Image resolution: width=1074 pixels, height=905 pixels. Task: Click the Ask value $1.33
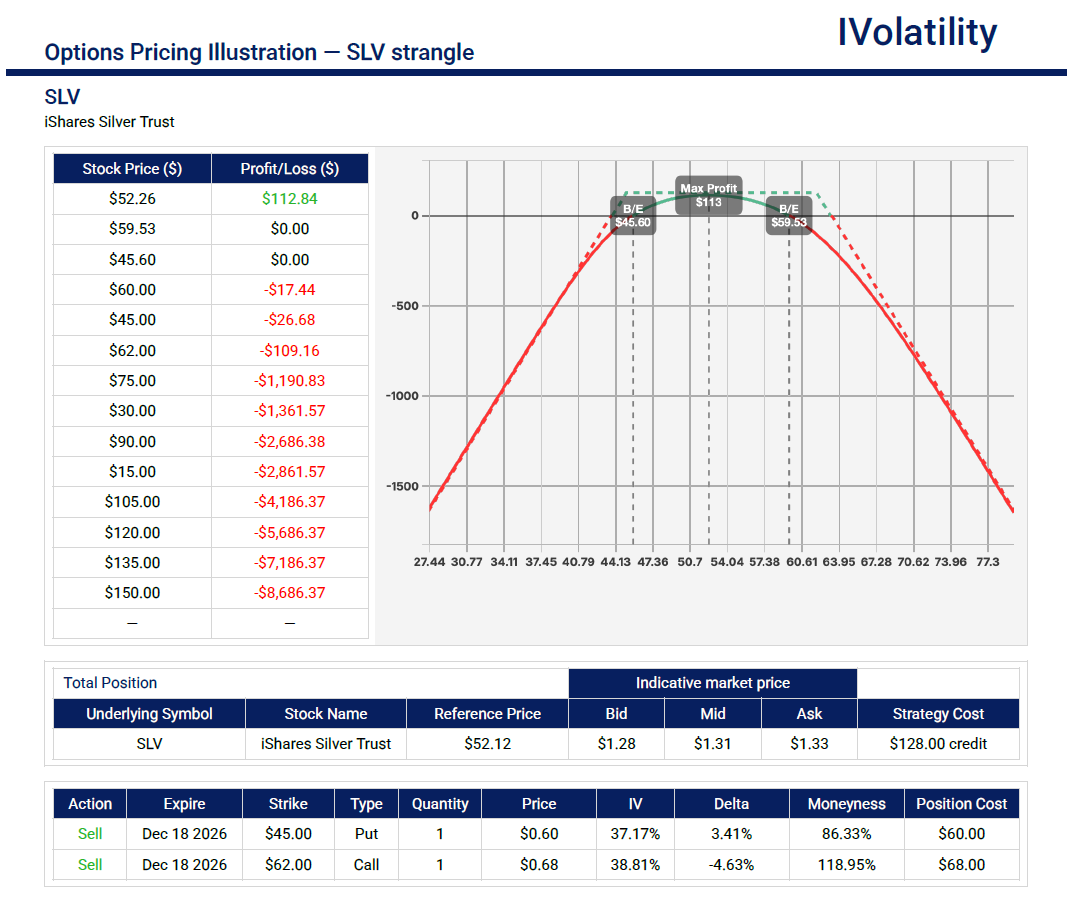[809, 744]
